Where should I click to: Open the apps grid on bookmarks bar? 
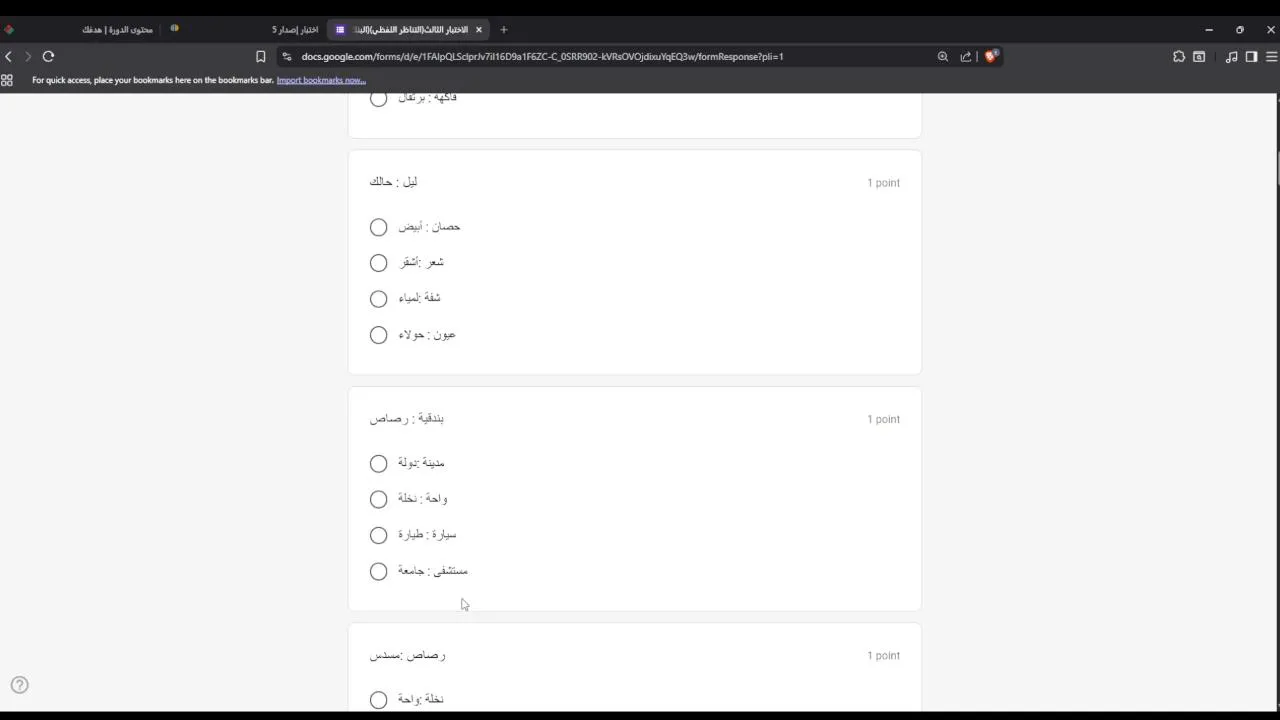coord(7,80)
